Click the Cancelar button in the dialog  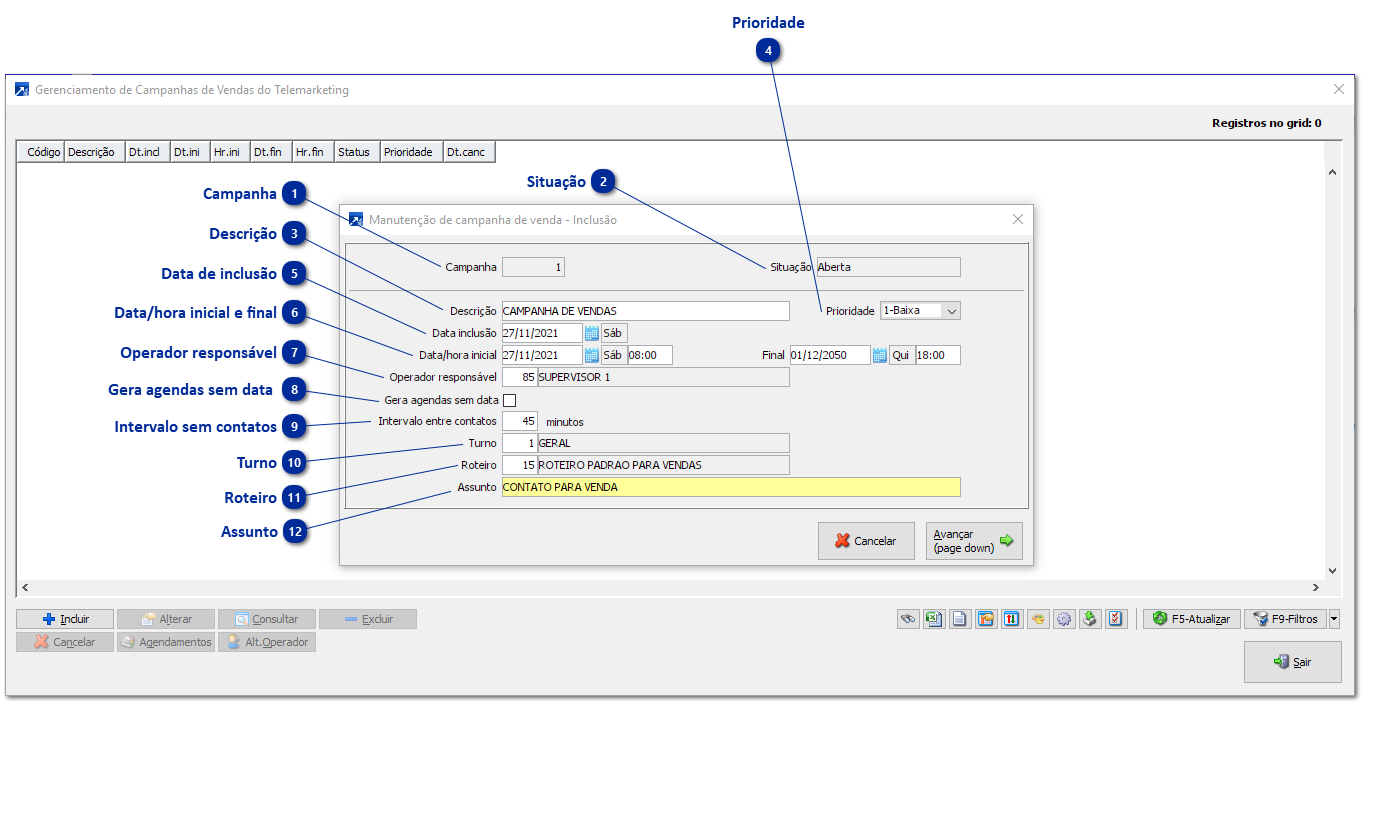pyautogui.click(x=866, y=541)
